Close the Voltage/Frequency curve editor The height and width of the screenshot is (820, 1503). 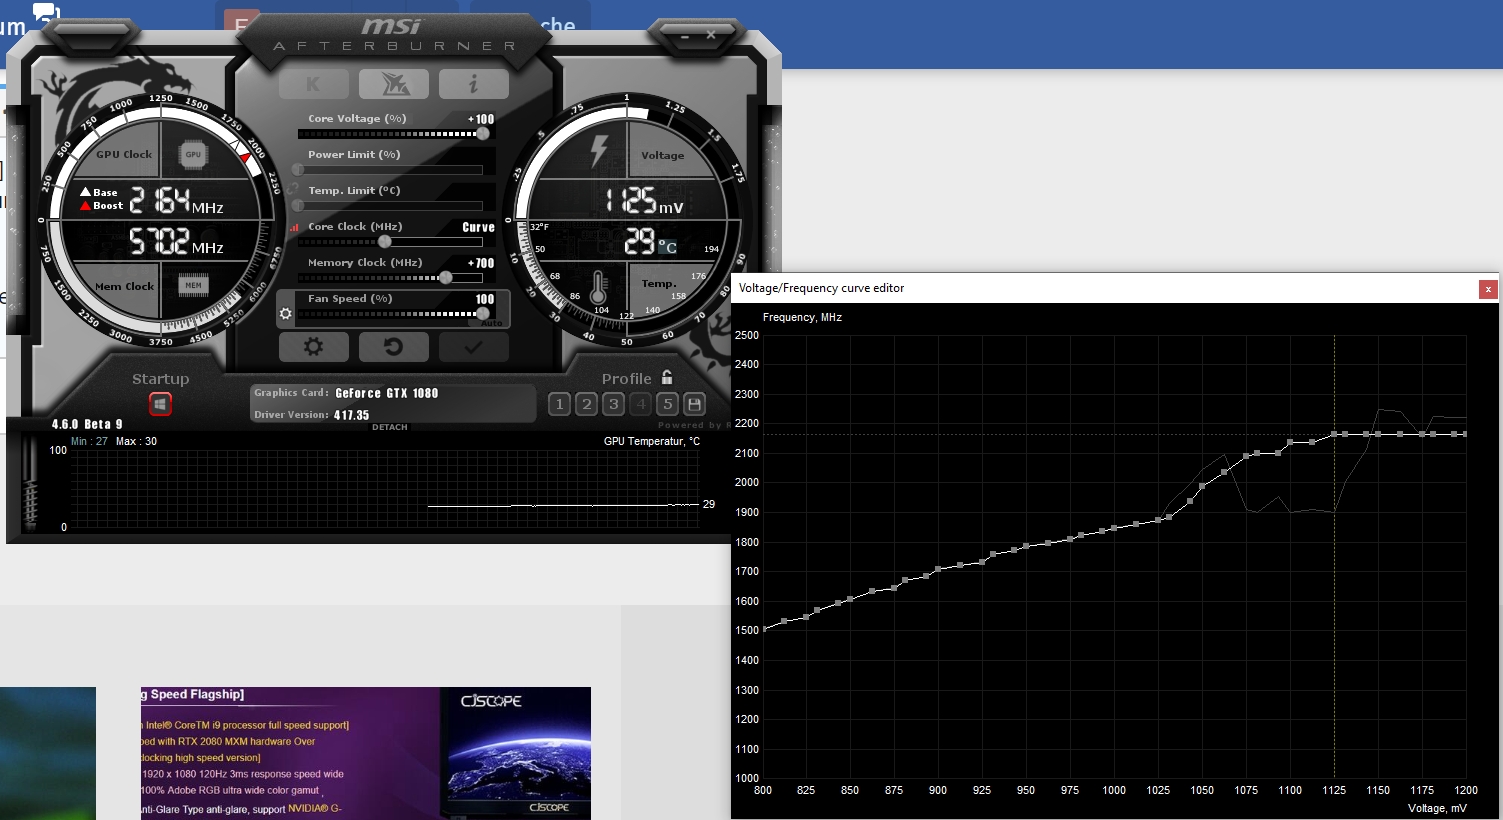pos(1488,289)
